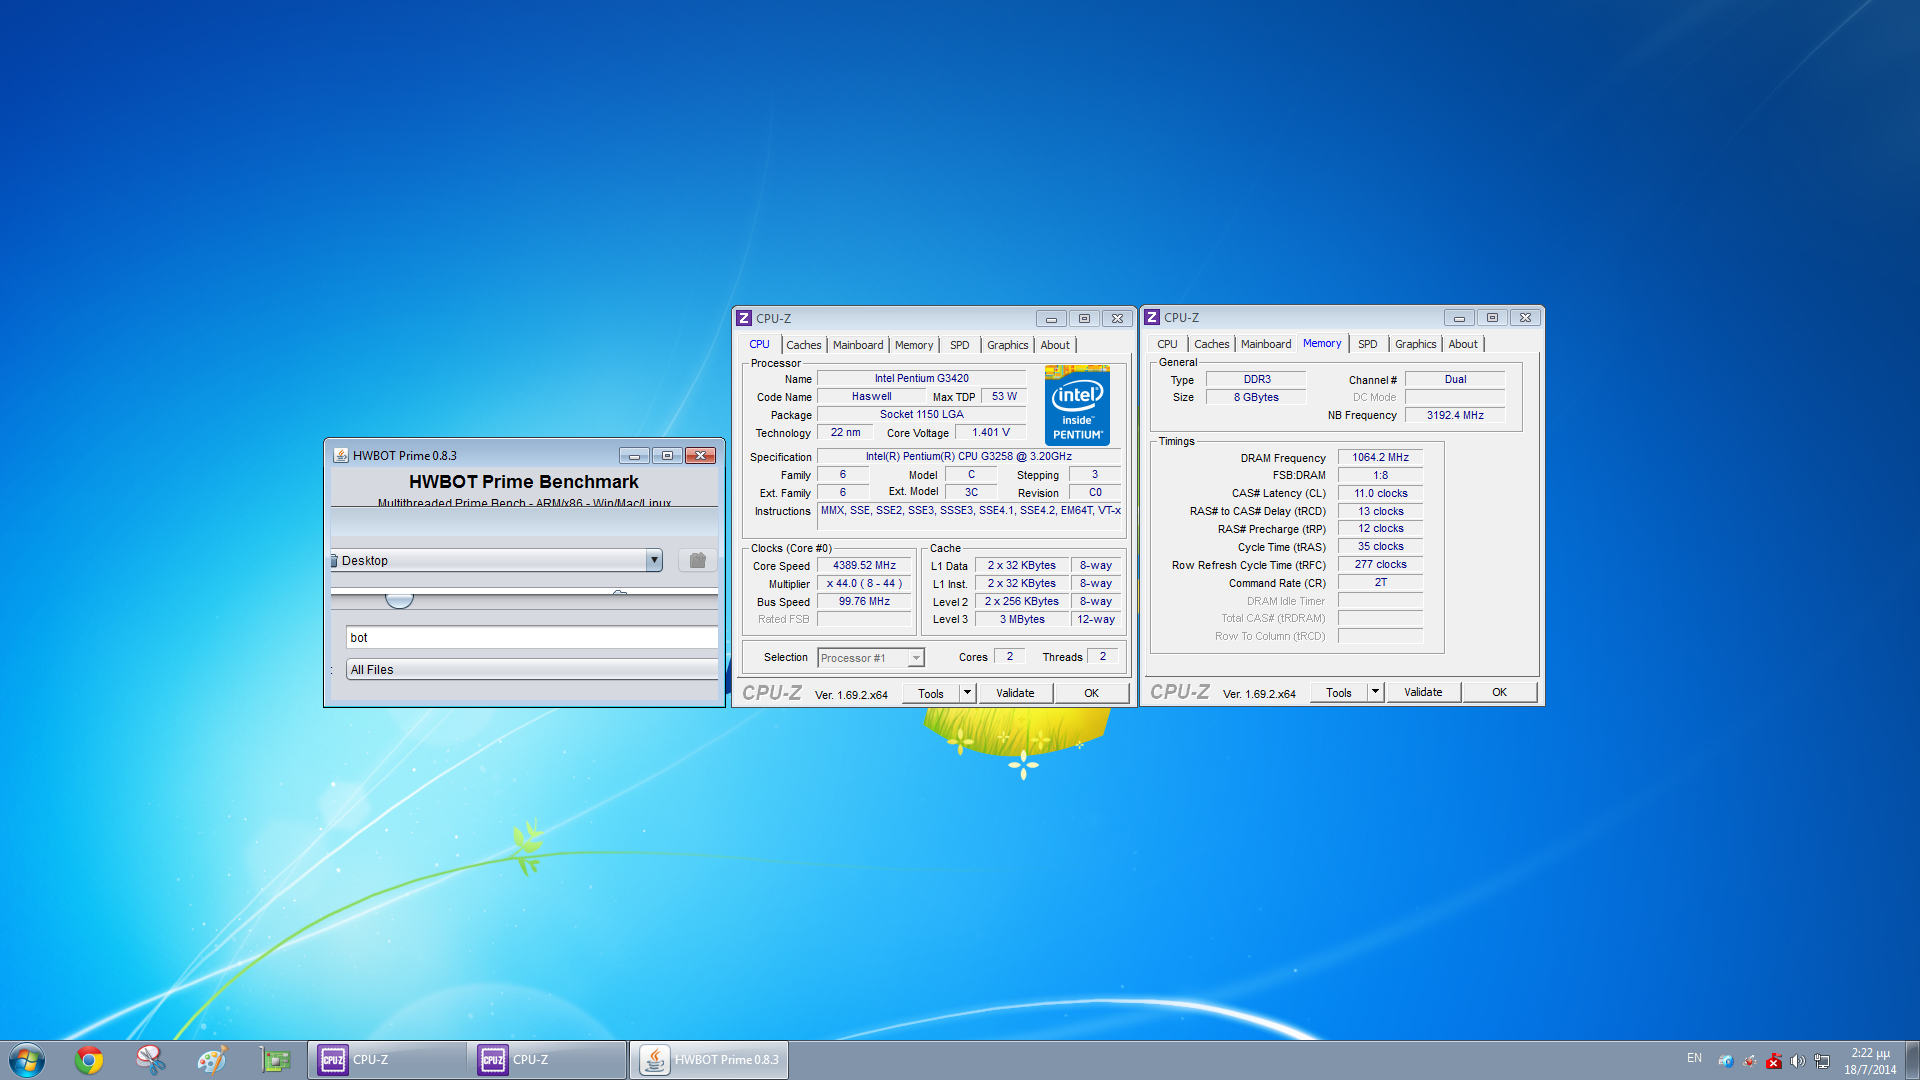Screen dimensions: 1920x1080
Task: Click the Z icon in right CPU-Z title bar
Action: click(1152, 317)
